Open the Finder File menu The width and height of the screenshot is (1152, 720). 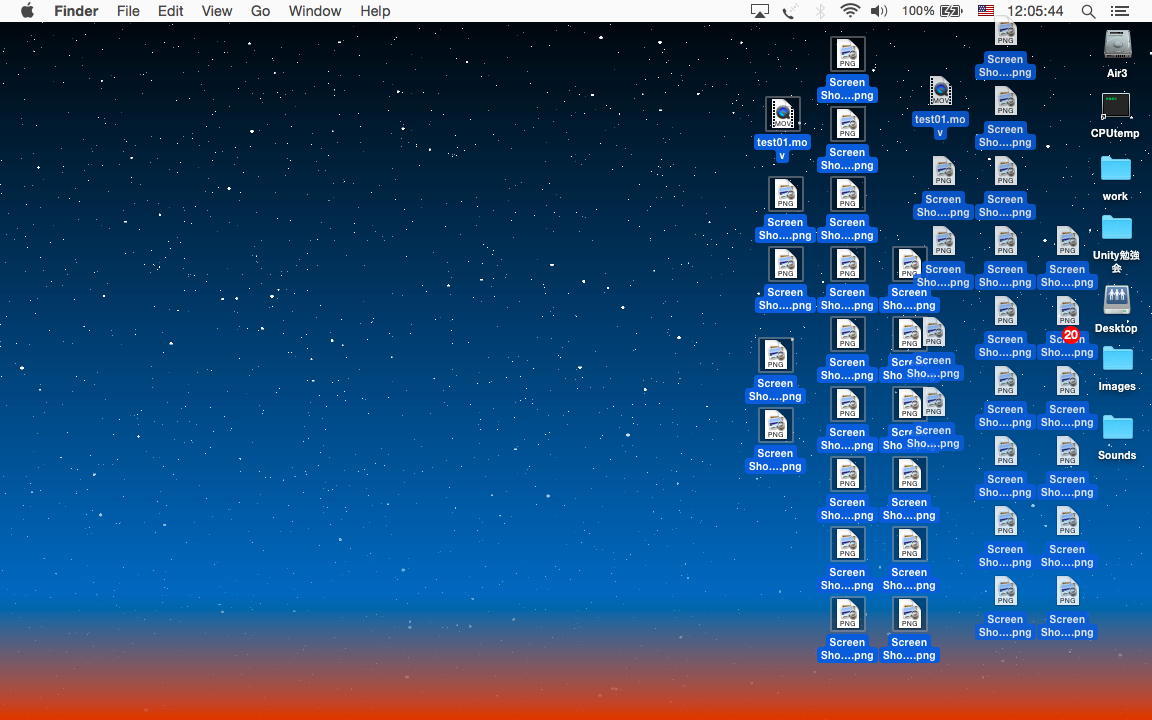[x=128, y=11]
